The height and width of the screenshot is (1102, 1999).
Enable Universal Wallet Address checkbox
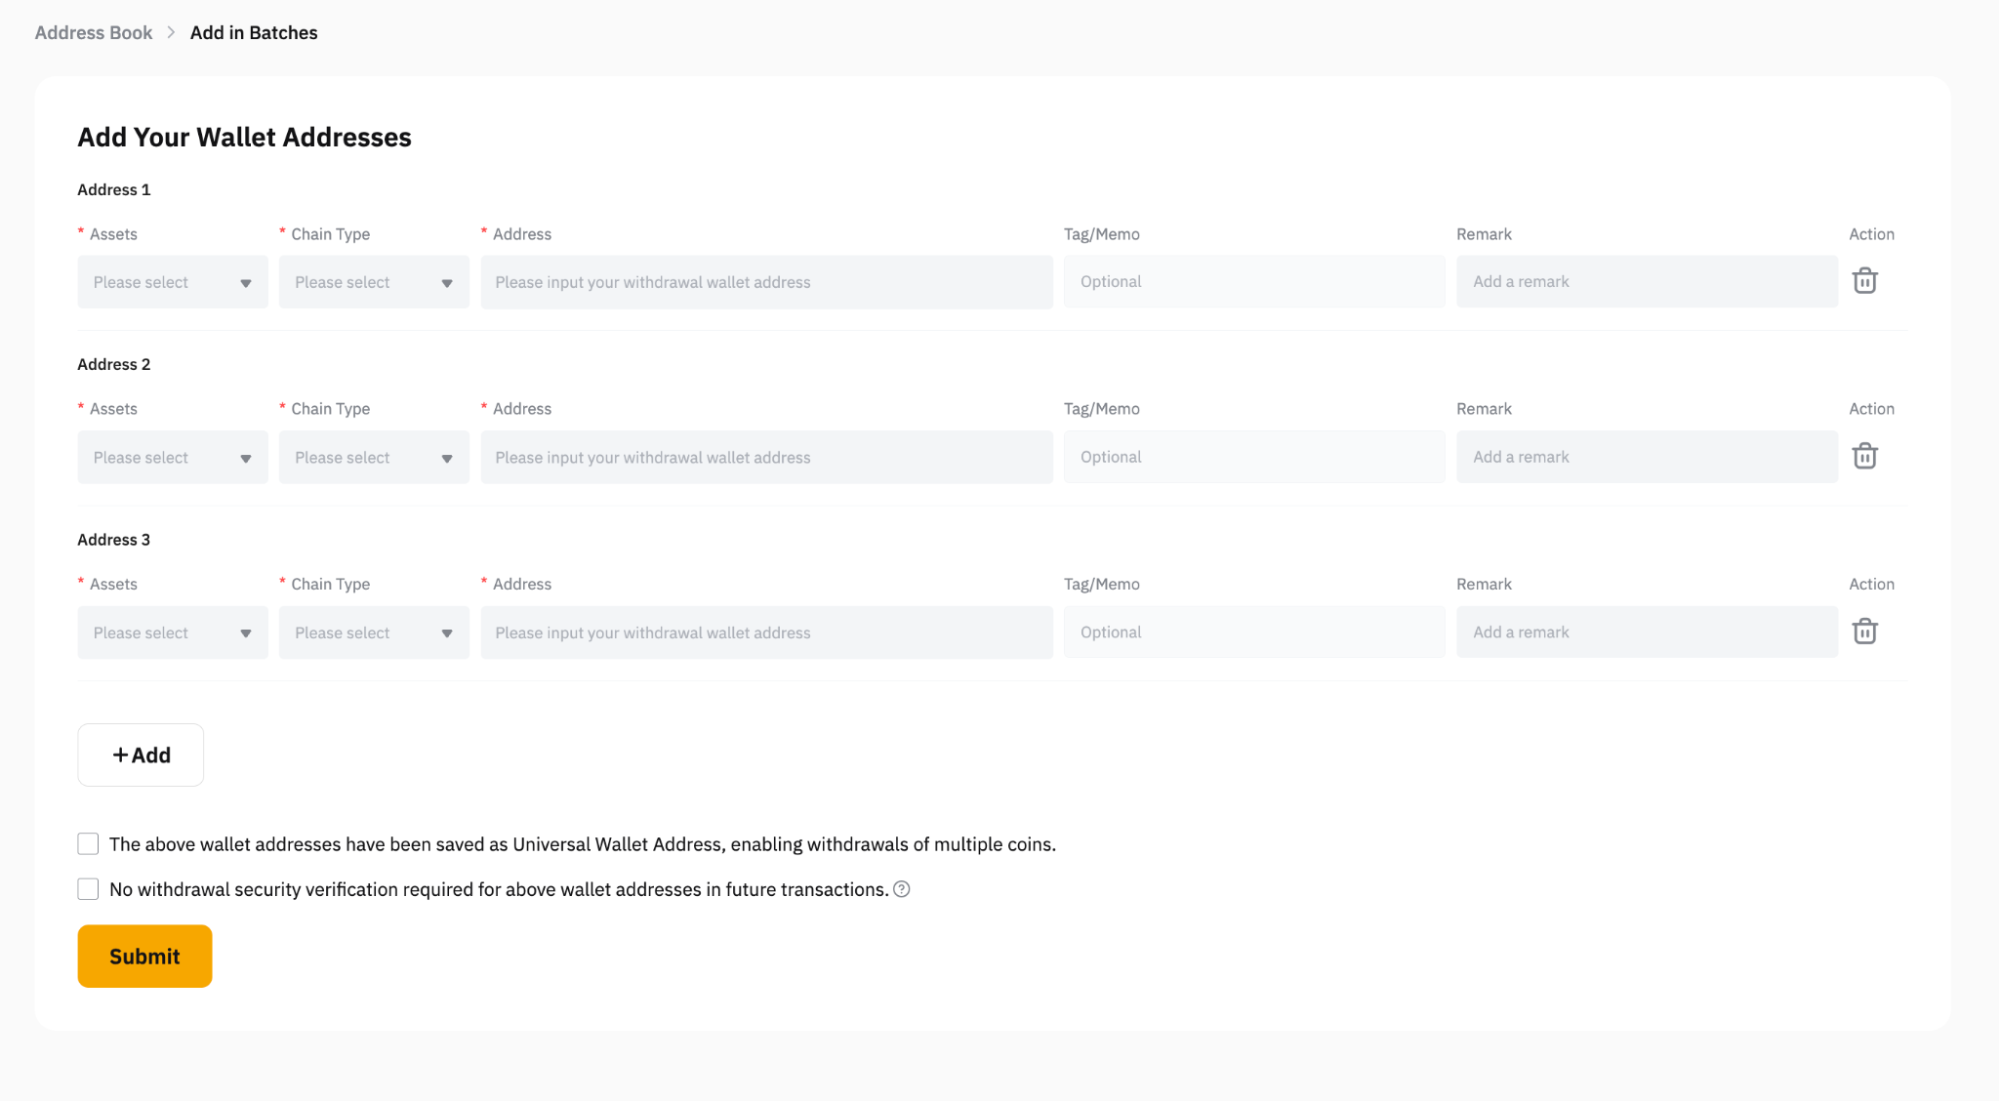pos(88,844)
